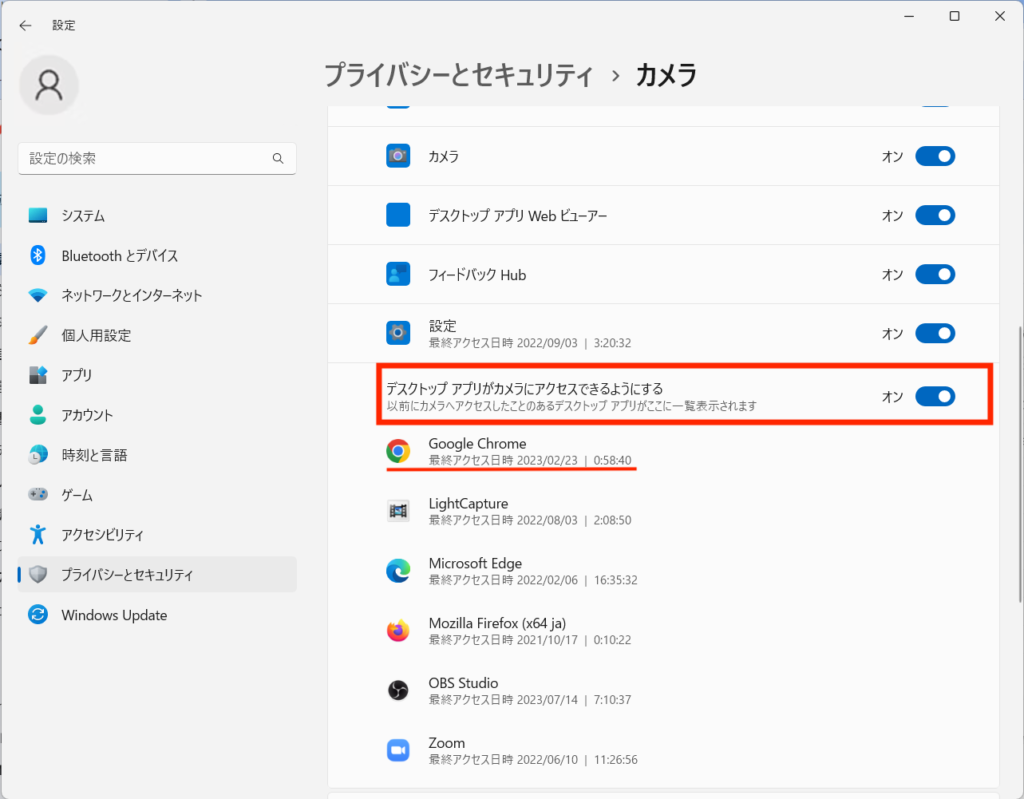The image size is (1024, 799).
Task: Click the LightCapture app icon
Action: coord(398,511)
